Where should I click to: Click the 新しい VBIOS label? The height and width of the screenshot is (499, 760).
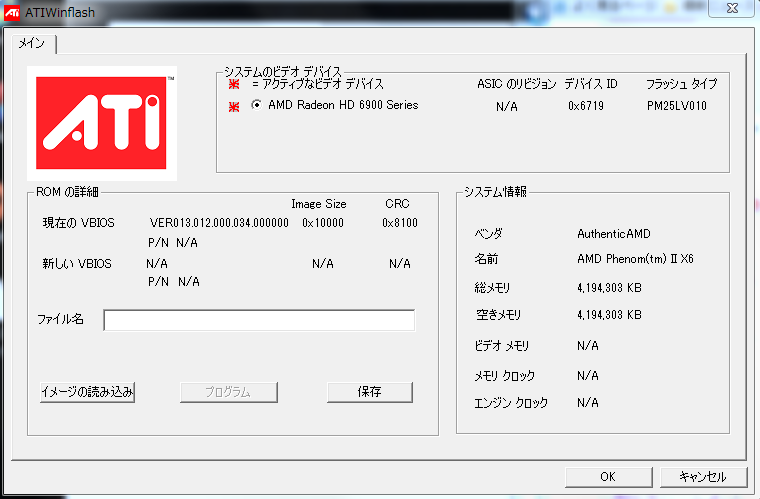77,264
